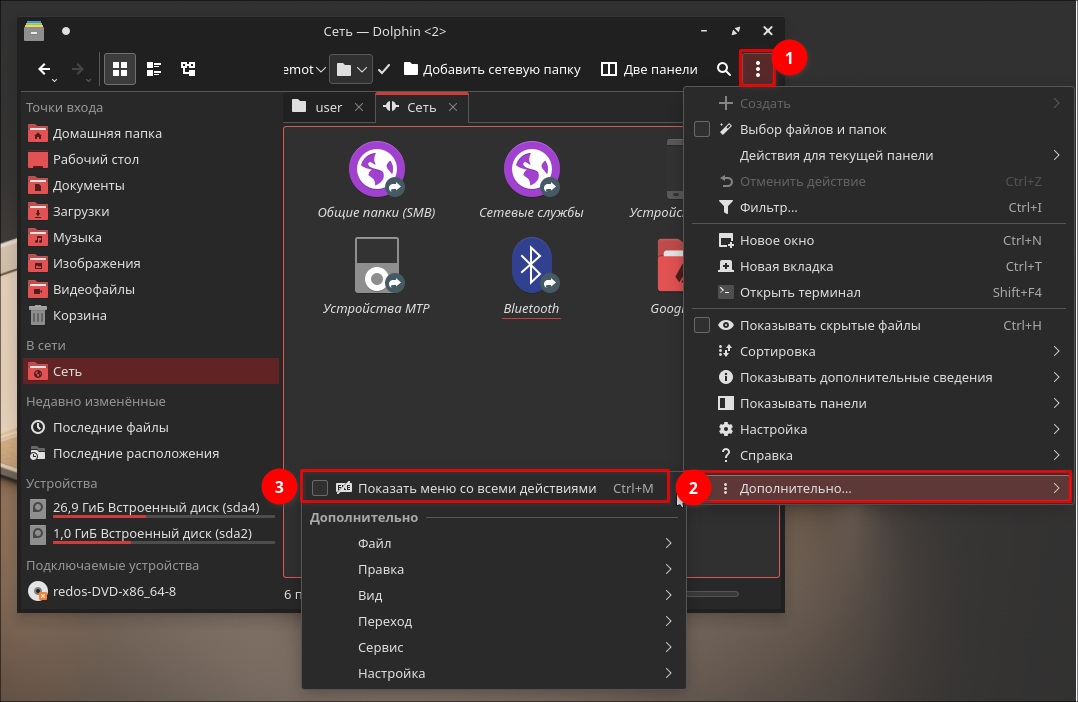
Task: Switch to compact list view mode
Action: point(154,69)
